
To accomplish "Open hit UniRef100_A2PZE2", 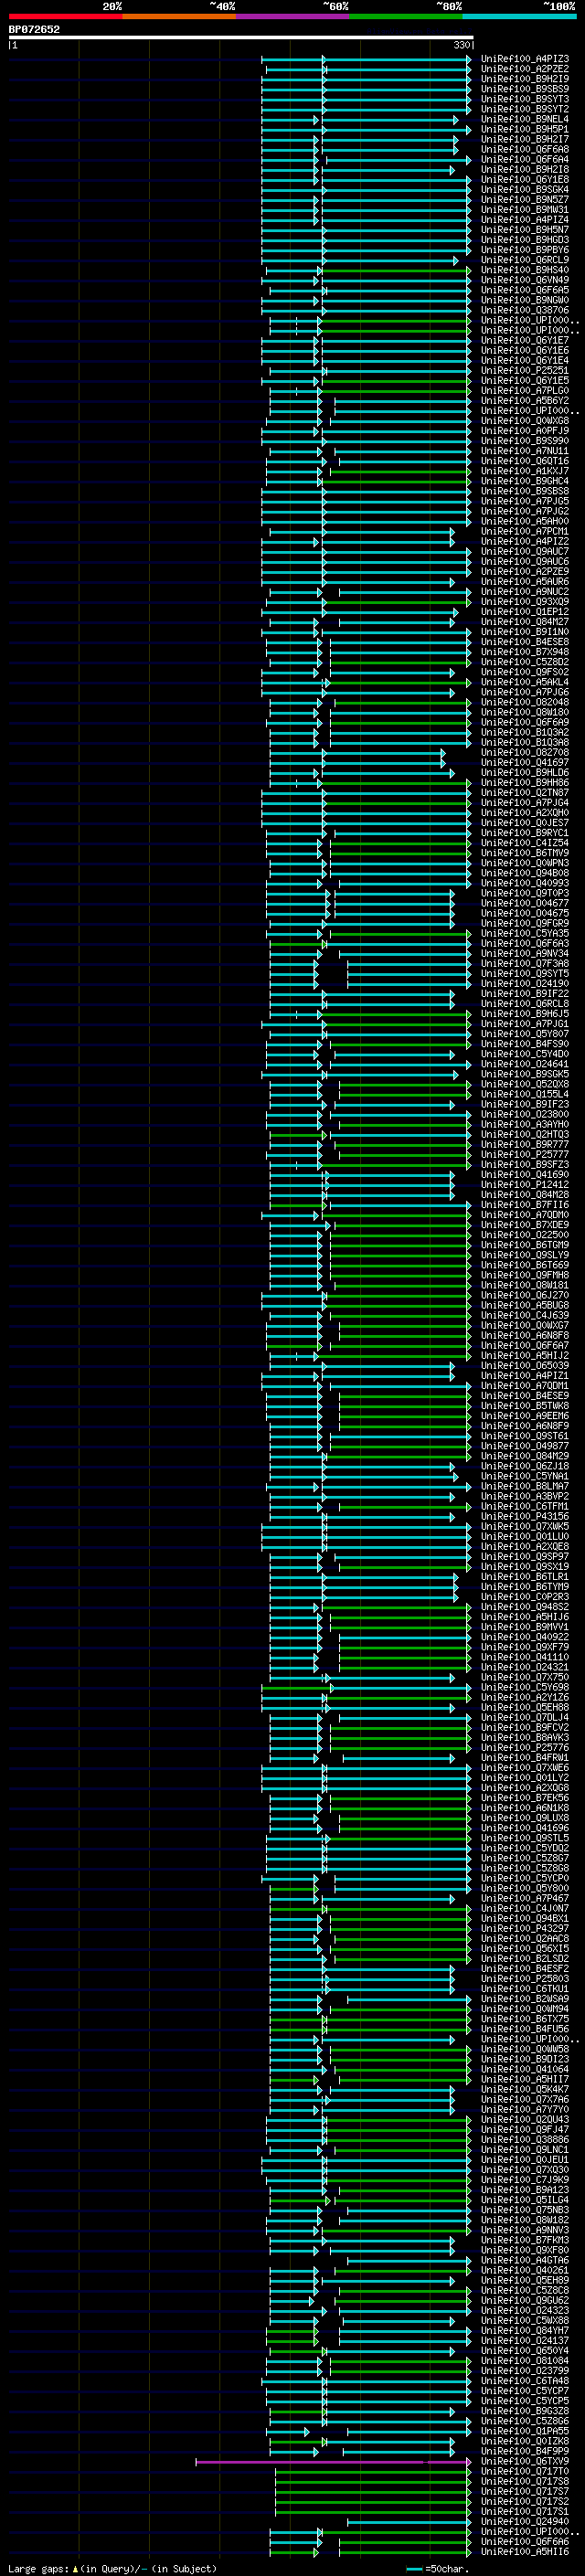I will point(525,69).
